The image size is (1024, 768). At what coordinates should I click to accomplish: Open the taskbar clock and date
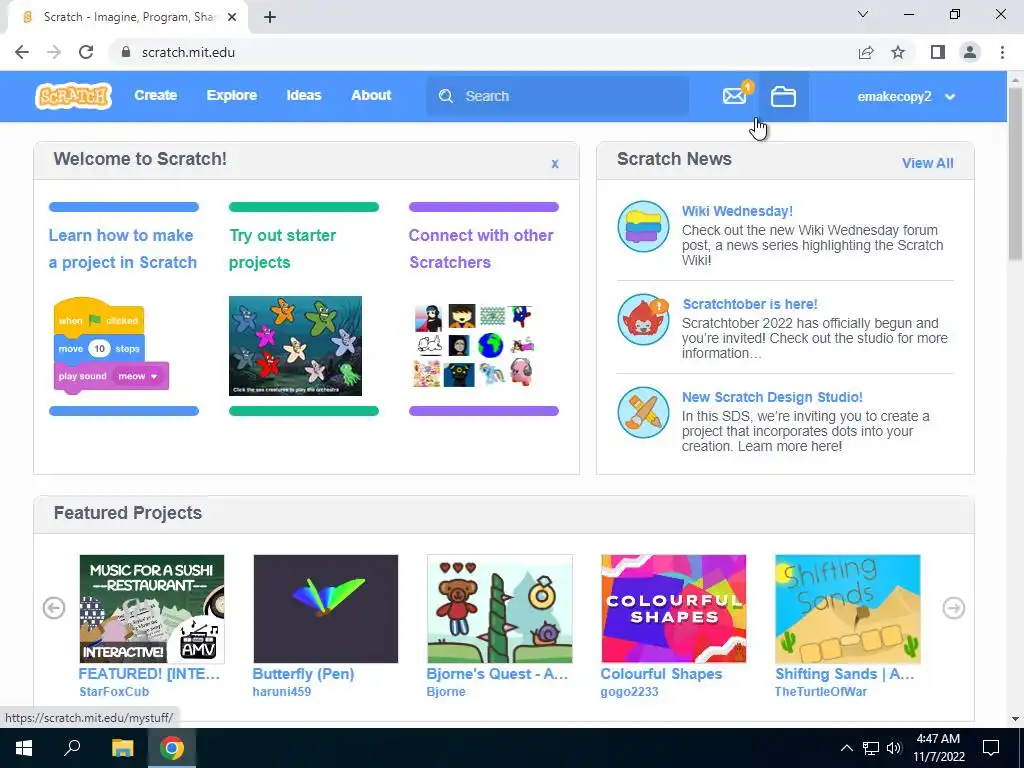[938, 748]
